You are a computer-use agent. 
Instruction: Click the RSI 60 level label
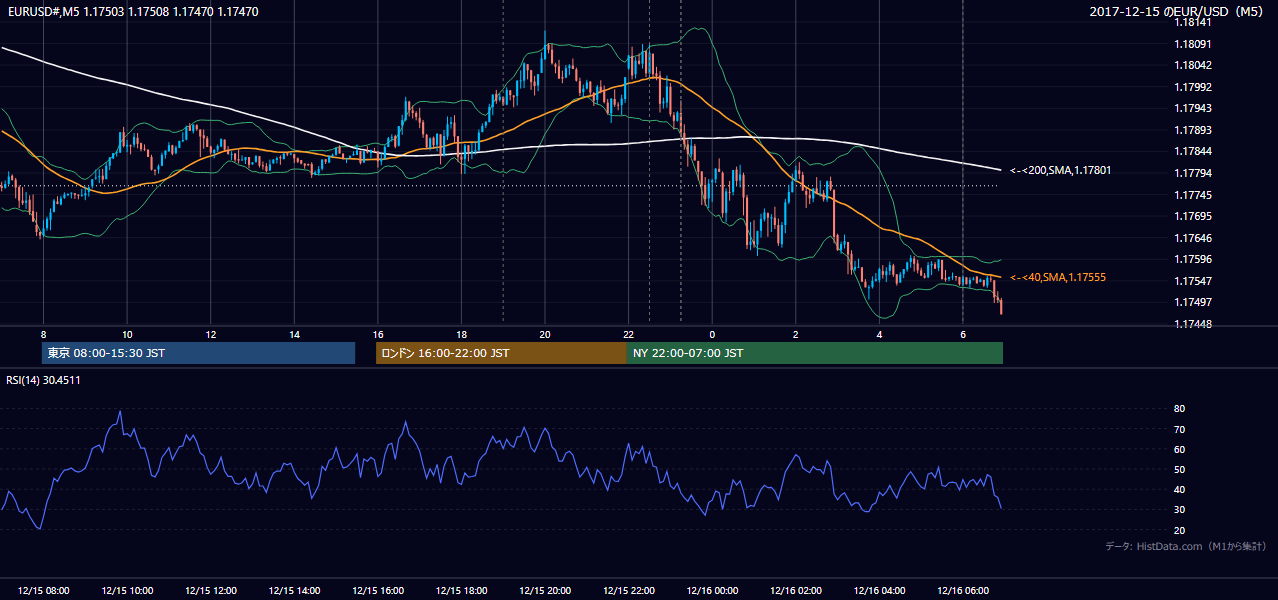point(1179,449)
